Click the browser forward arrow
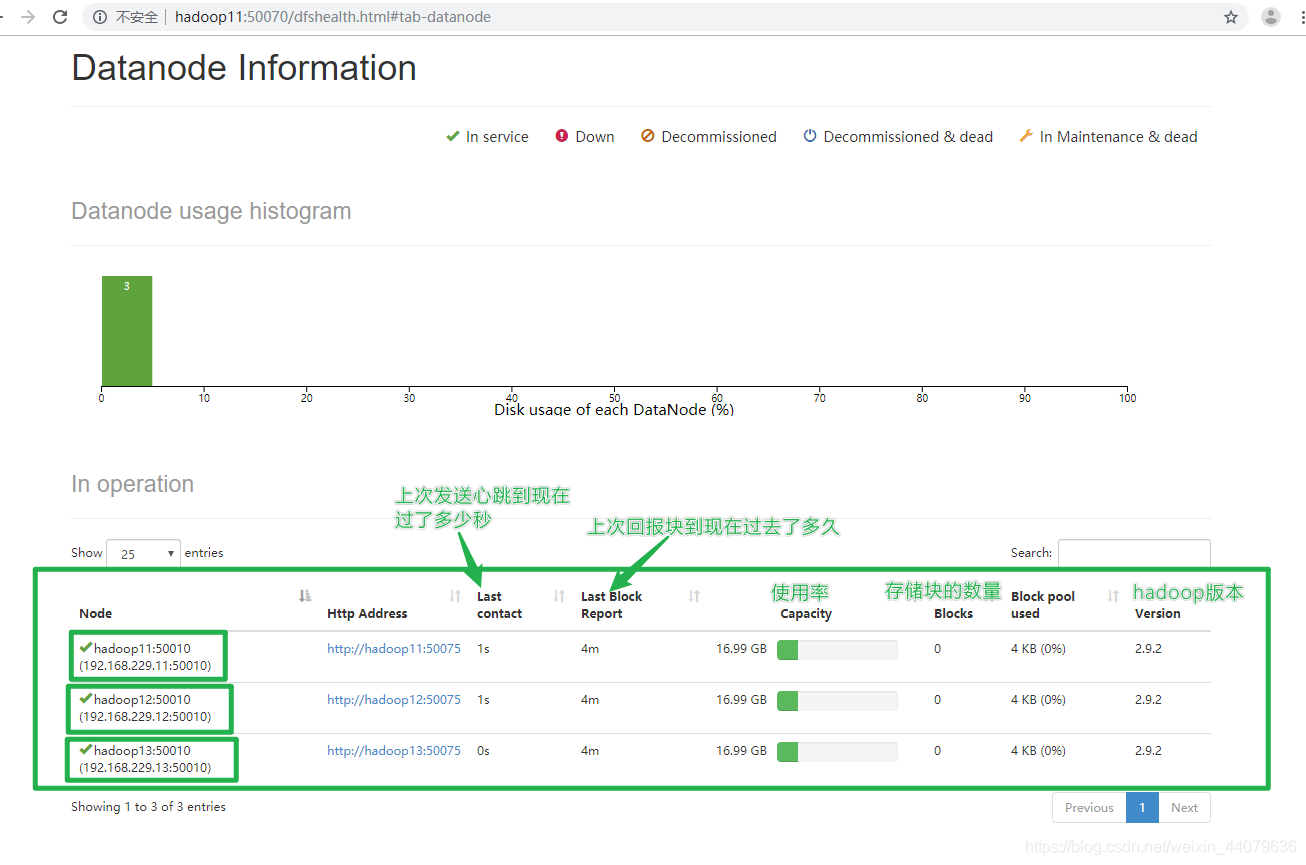The width and height of the screenshot is (1306, 865). [x=28, y=17]
